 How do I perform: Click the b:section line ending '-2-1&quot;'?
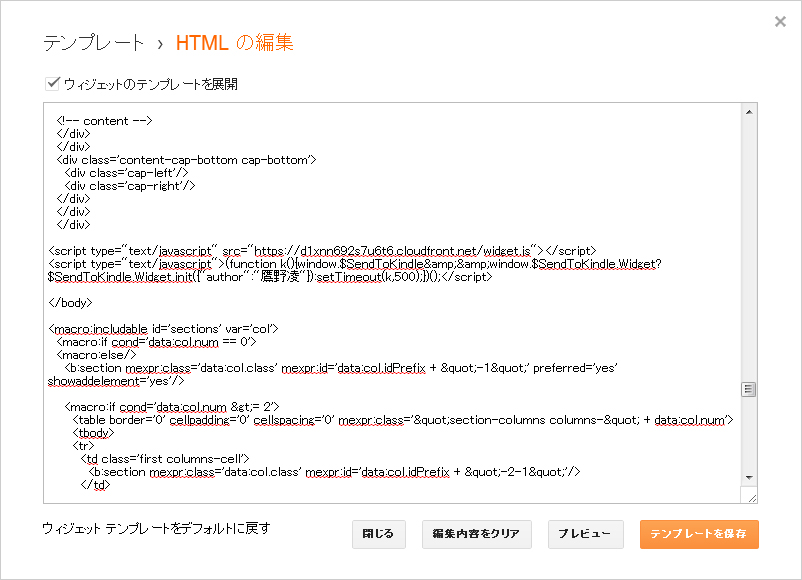tap(335, 472)
